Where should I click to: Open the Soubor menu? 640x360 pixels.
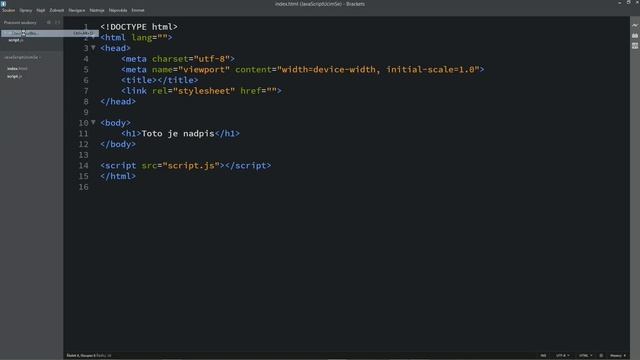[x=9, y=10]
